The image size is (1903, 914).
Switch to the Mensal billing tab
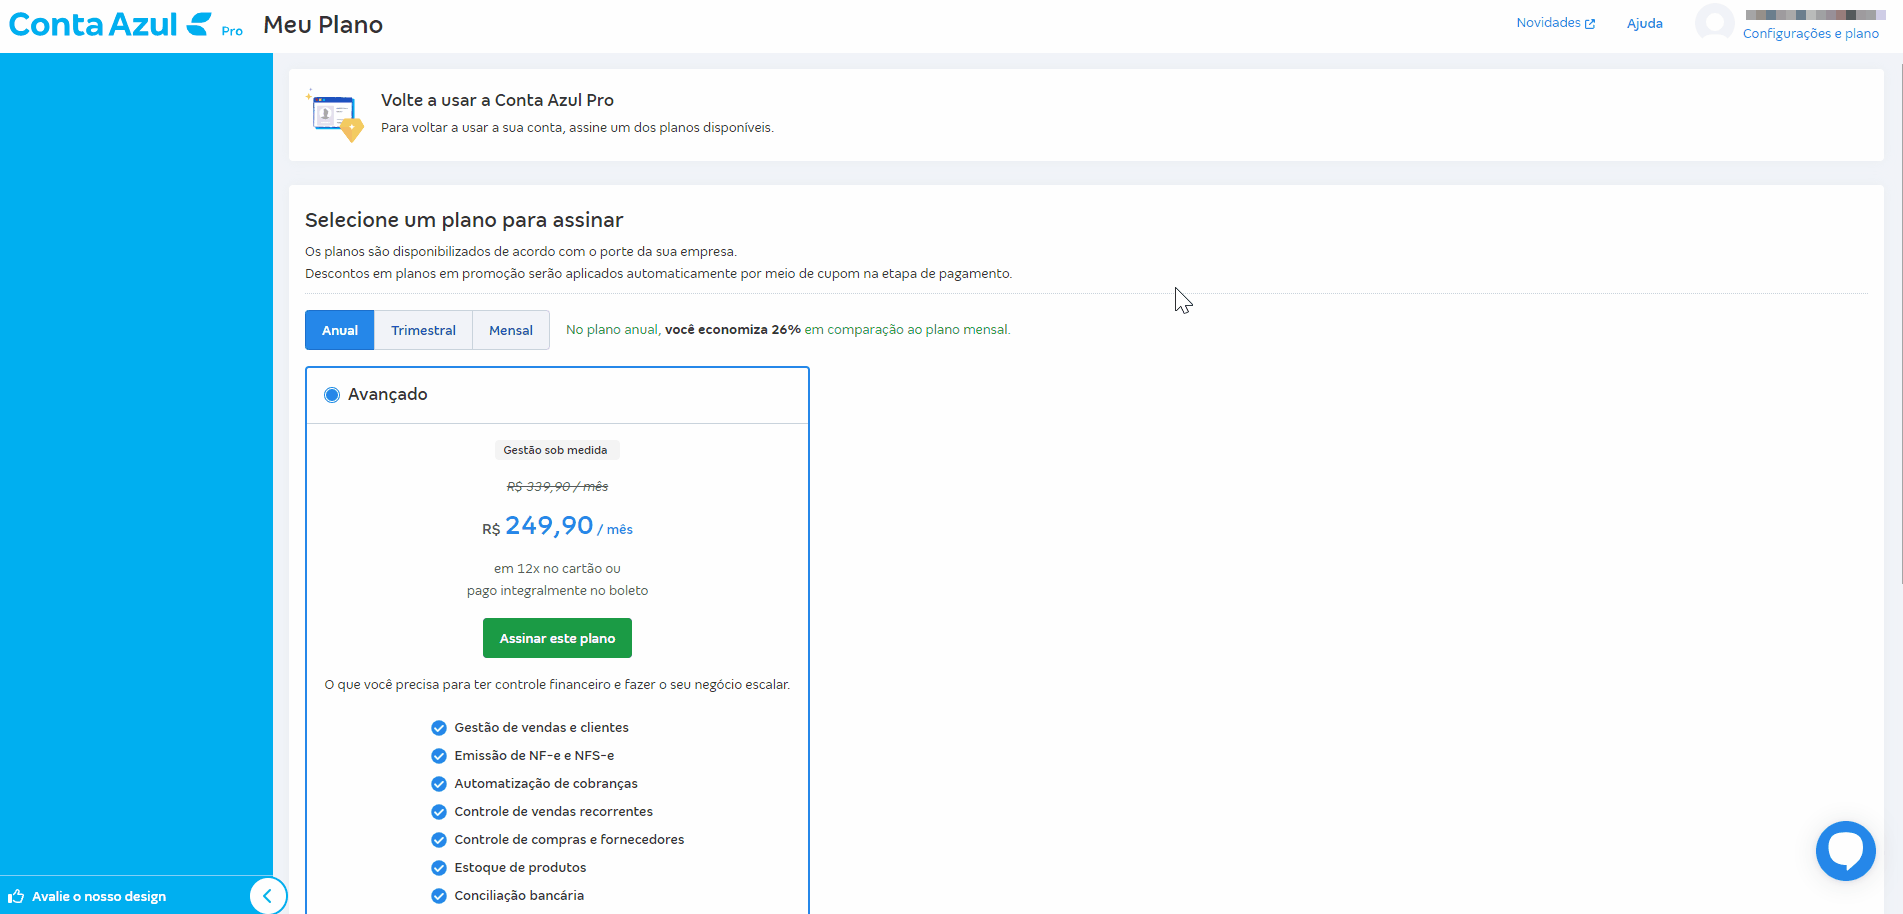(x=510, y=329)
